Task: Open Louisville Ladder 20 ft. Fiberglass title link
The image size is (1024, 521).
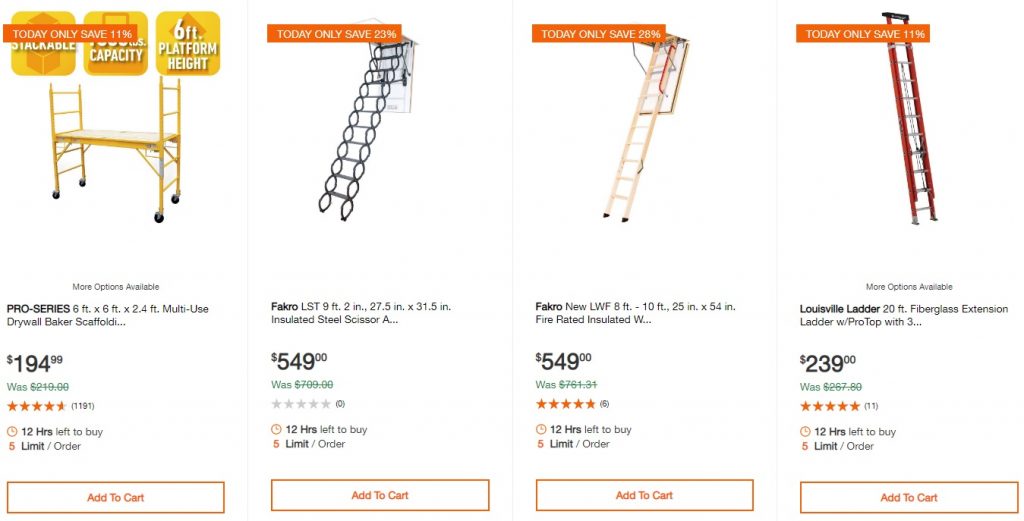Action: (x=900, y=316)
